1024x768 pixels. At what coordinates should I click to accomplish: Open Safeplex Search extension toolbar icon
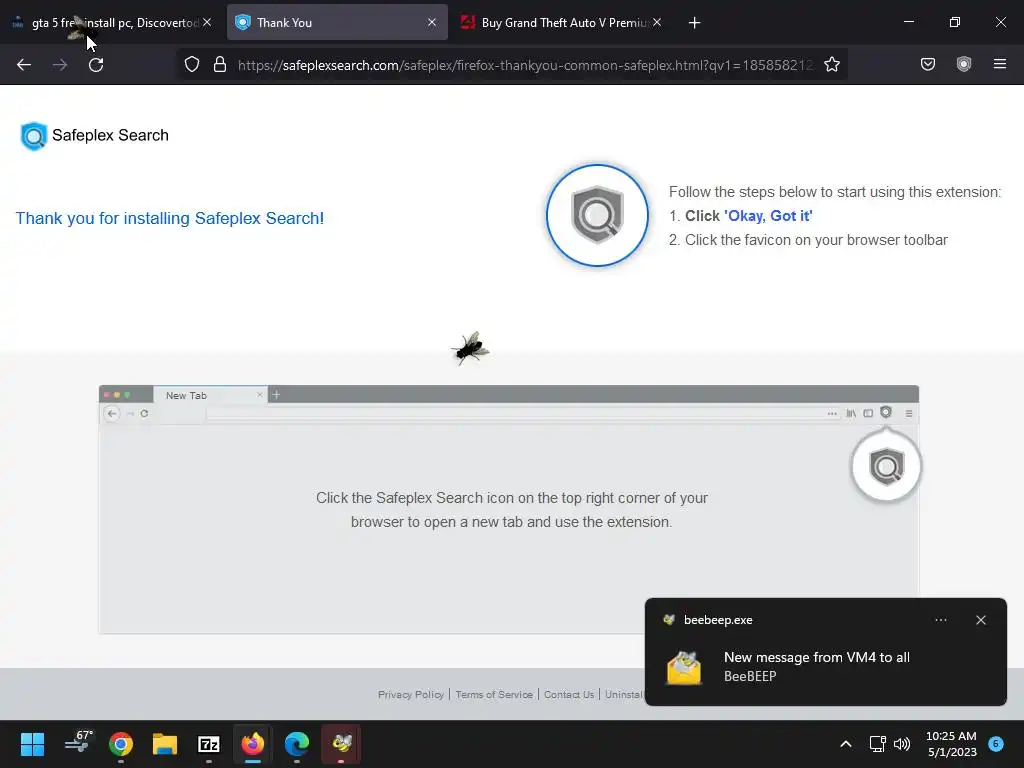[x=964, y=64]
